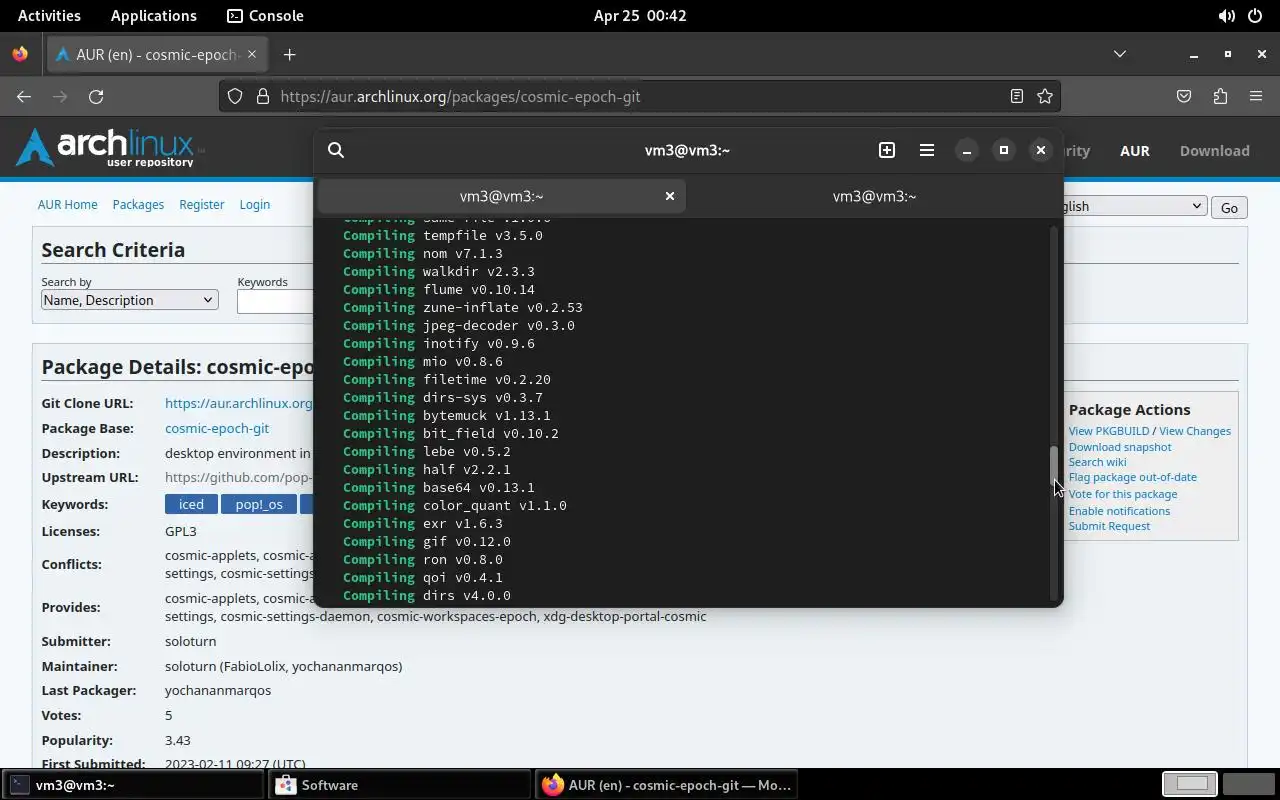1280x800 pixels.
Task: Click the Keywords input field
Action: [276, 301]
